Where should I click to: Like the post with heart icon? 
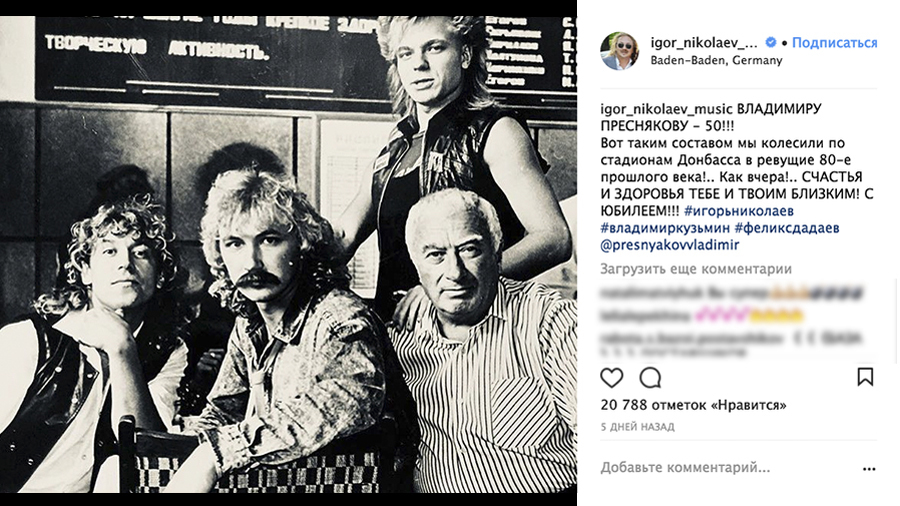coord(611,378)
